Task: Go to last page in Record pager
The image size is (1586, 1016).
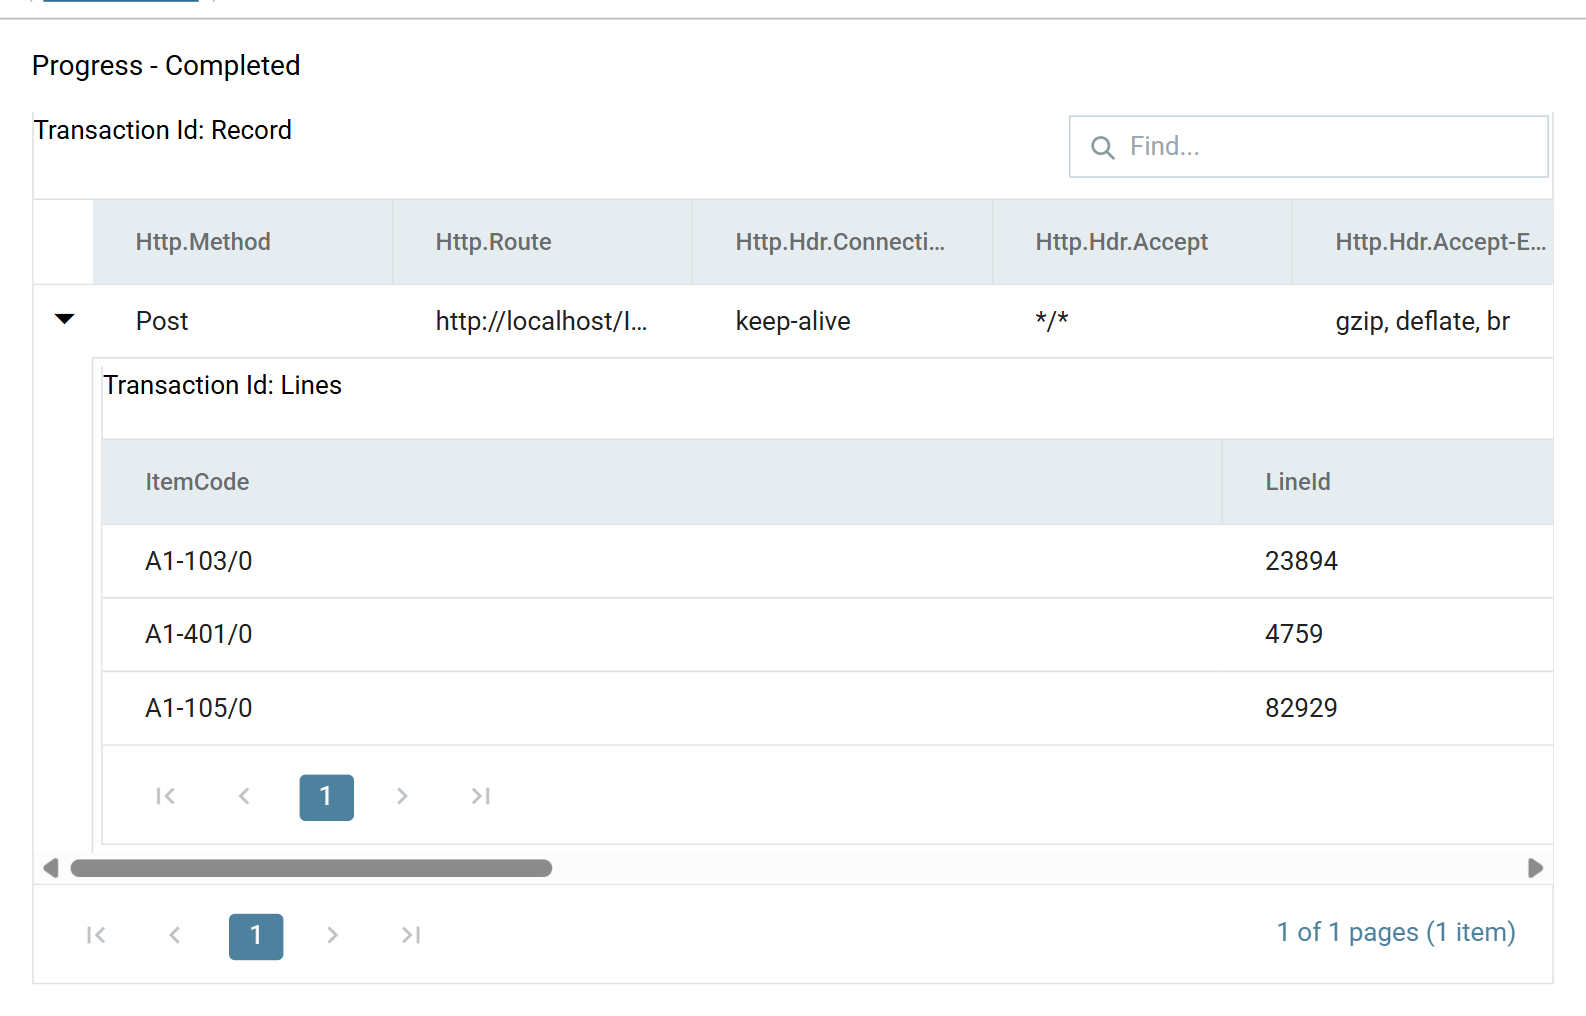Action: [411, 935]
